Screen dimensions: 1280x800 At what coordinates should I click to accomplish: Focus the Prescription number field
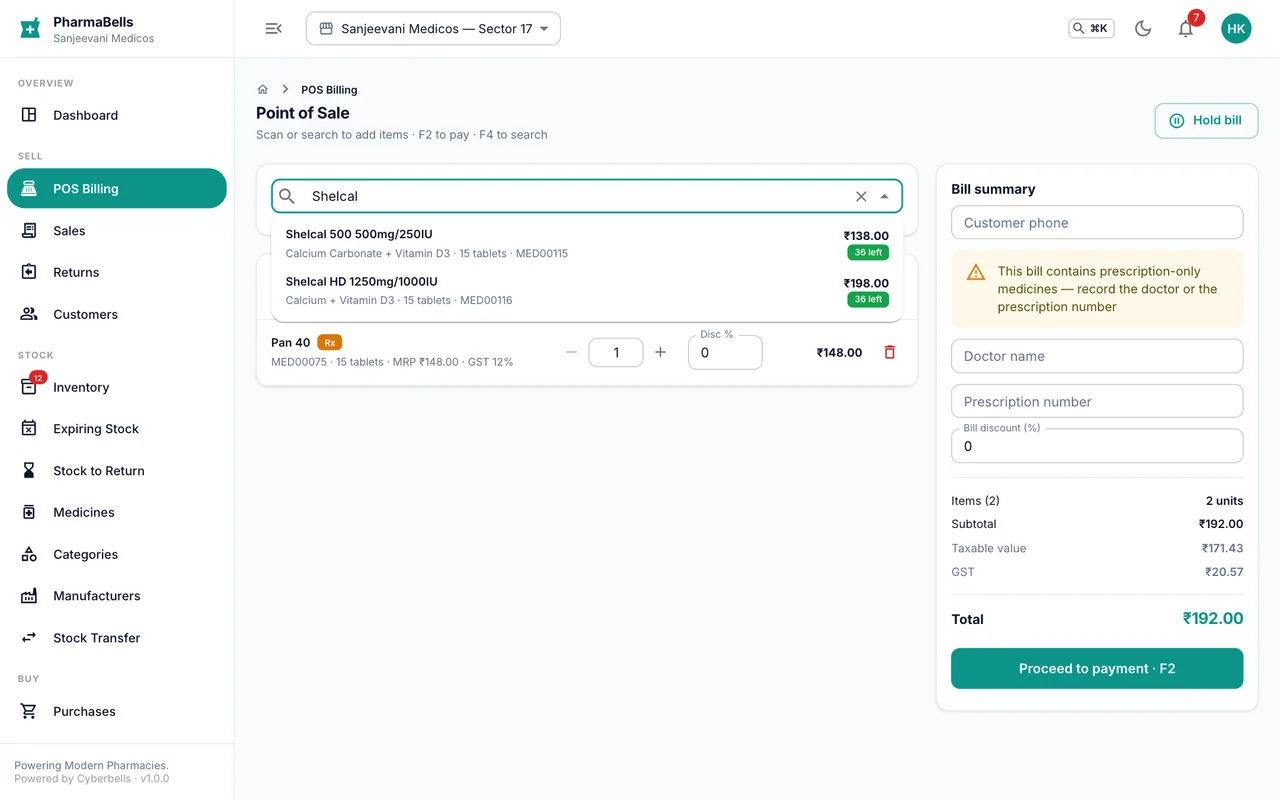click(1097, 401)
